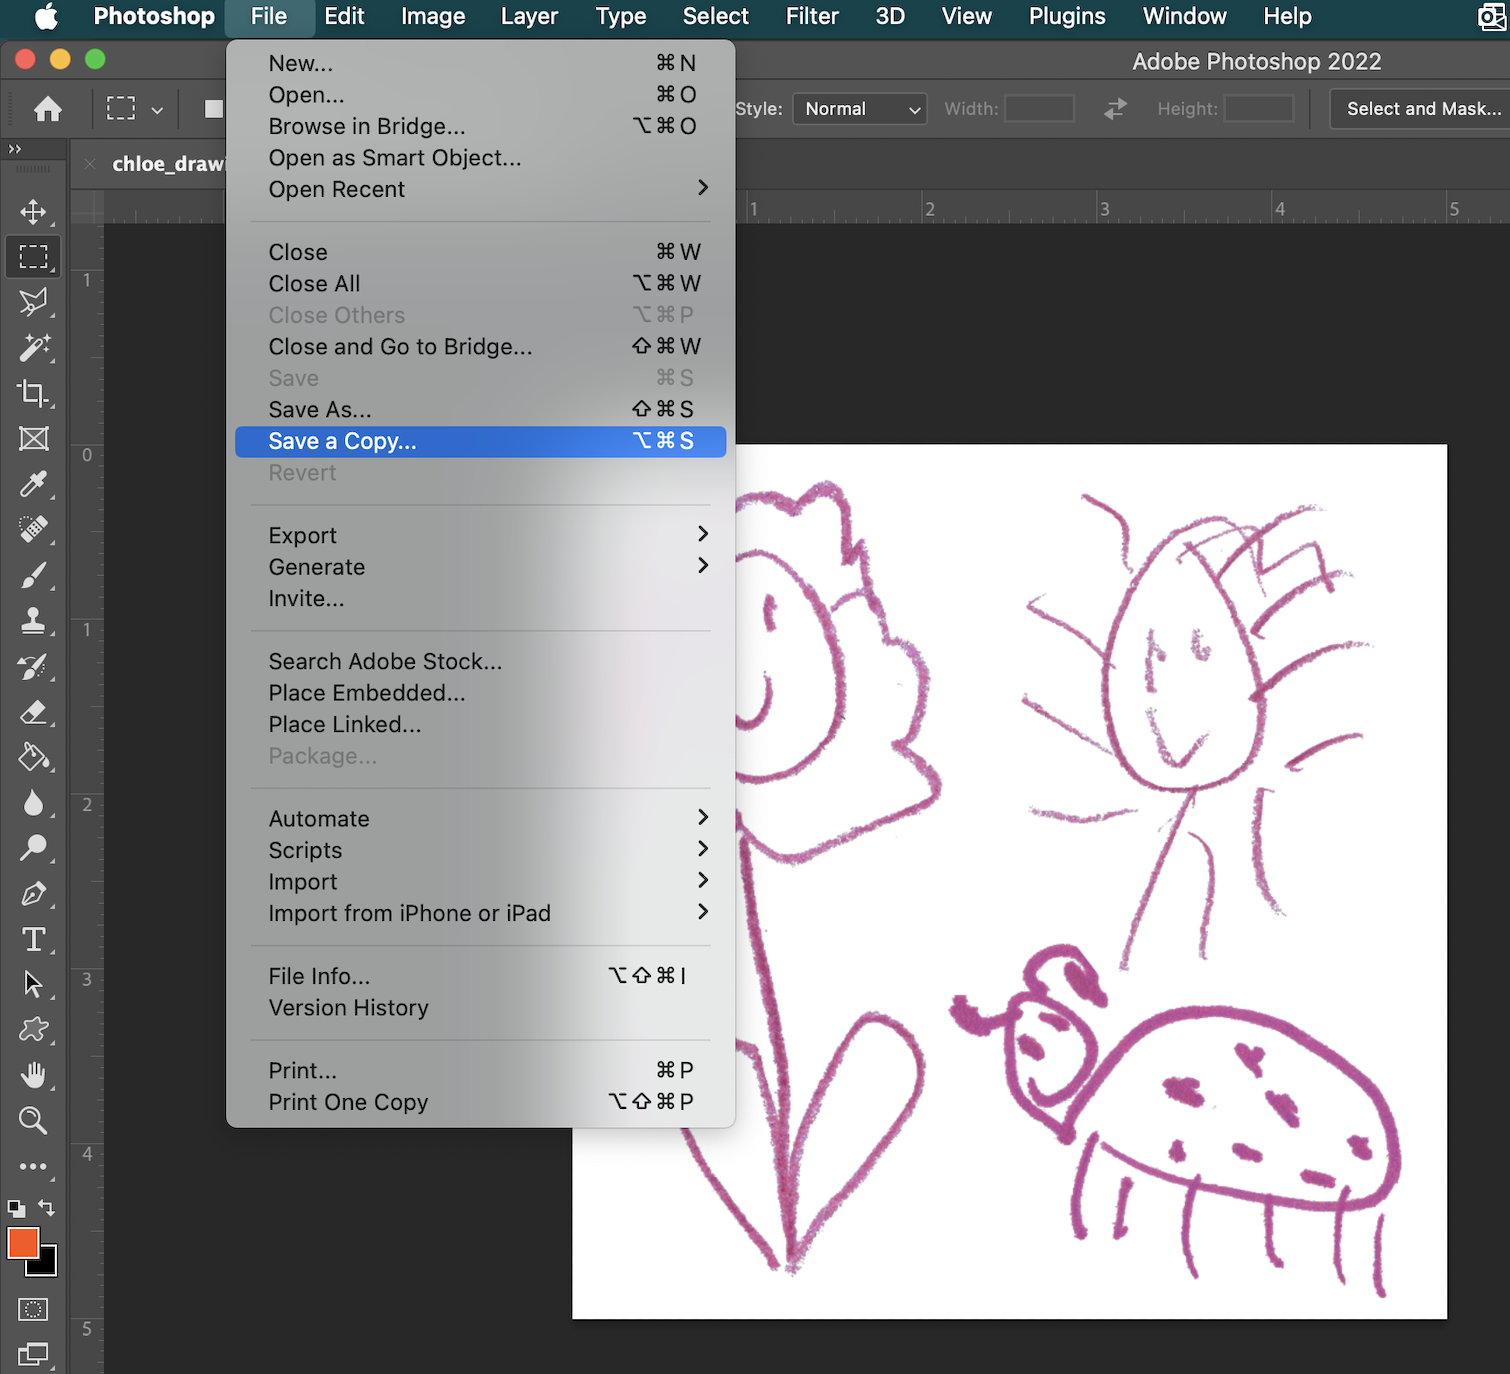The height and width of the screenshot is (1374, 1510).
Task: Select the Lasso tool
Action: pyautogui.click(x=33, y=302)
